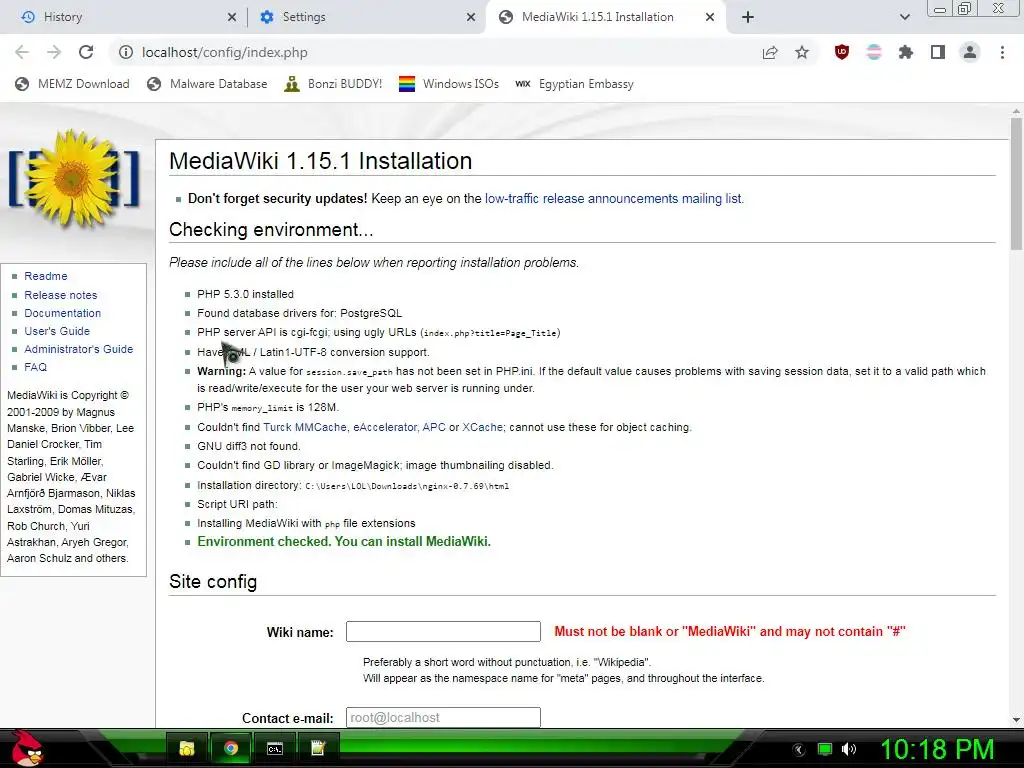Click Chrome taskbar icon
This screenshot has height=768, width=1024.
[x=231, y=748]
